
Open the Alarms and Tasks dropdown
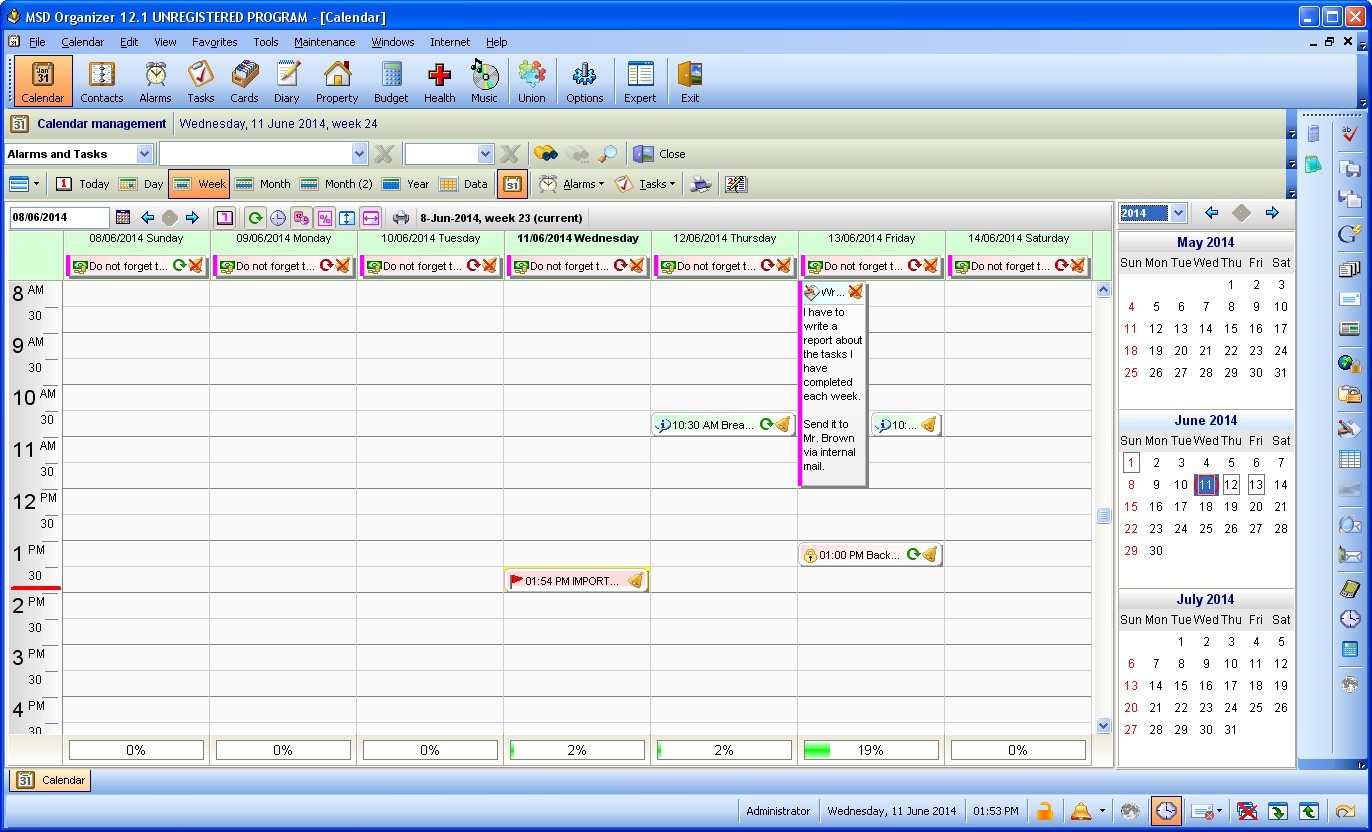[x=144, y=154]
